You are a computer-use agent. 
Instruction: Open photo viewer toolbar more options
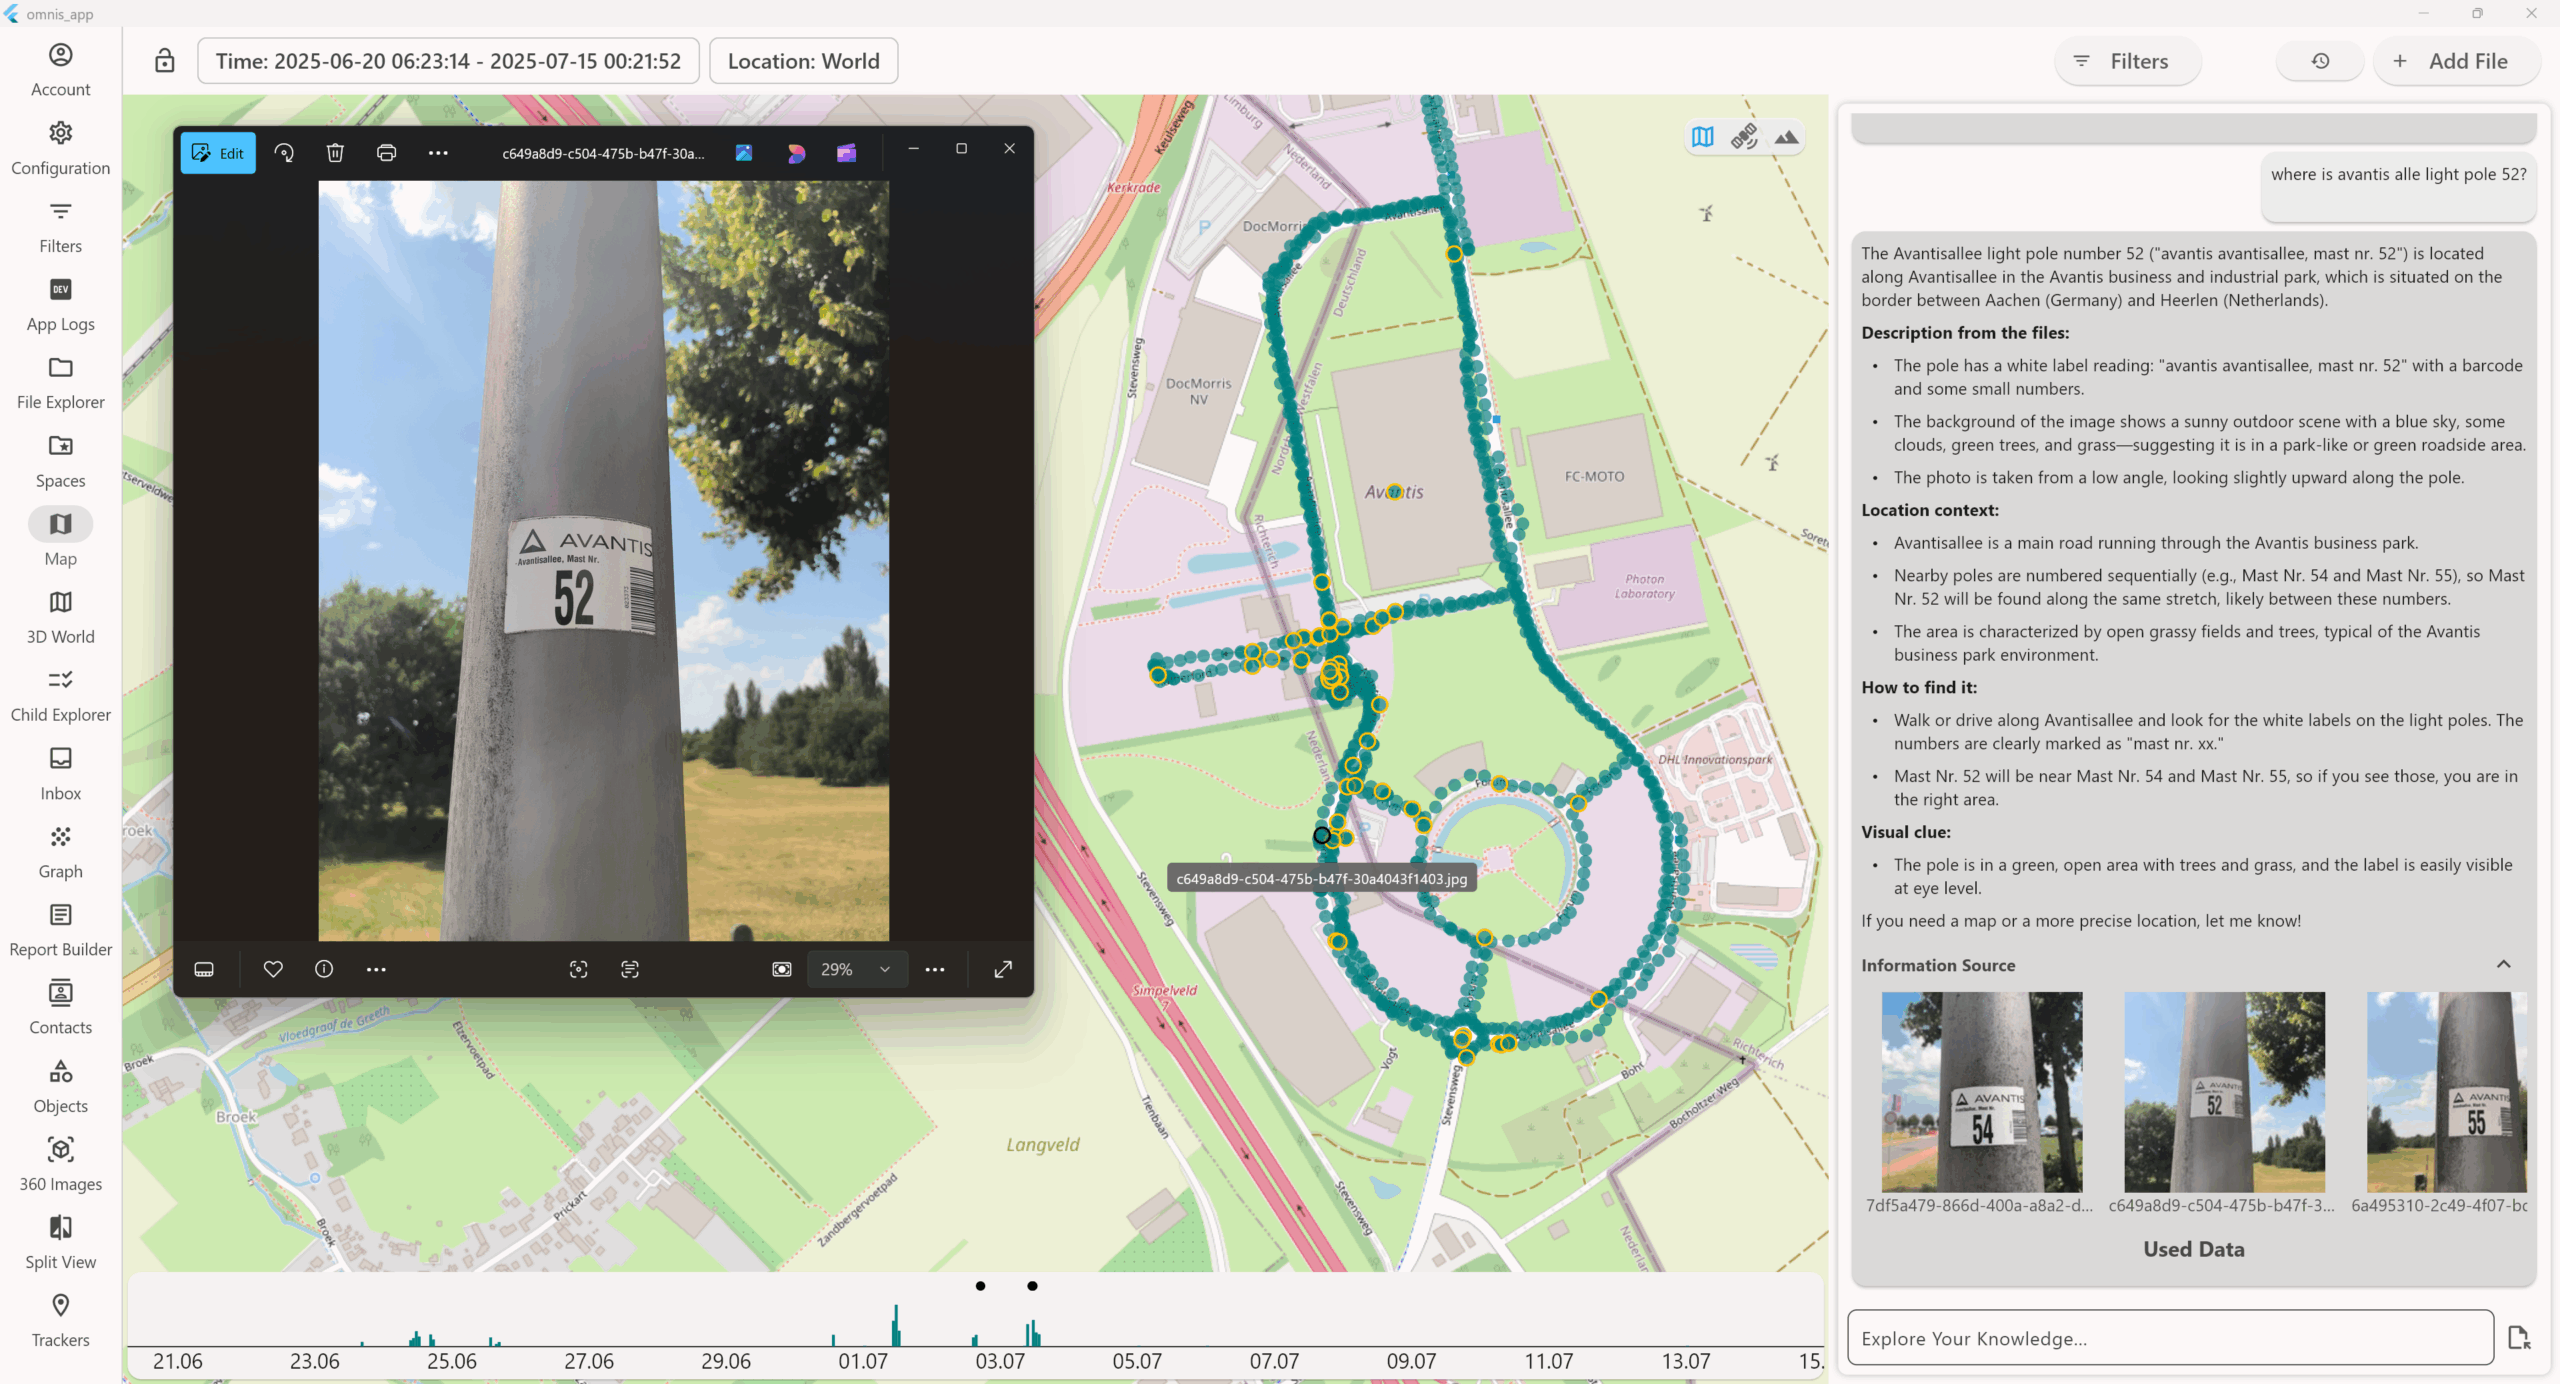coord(437,153)
